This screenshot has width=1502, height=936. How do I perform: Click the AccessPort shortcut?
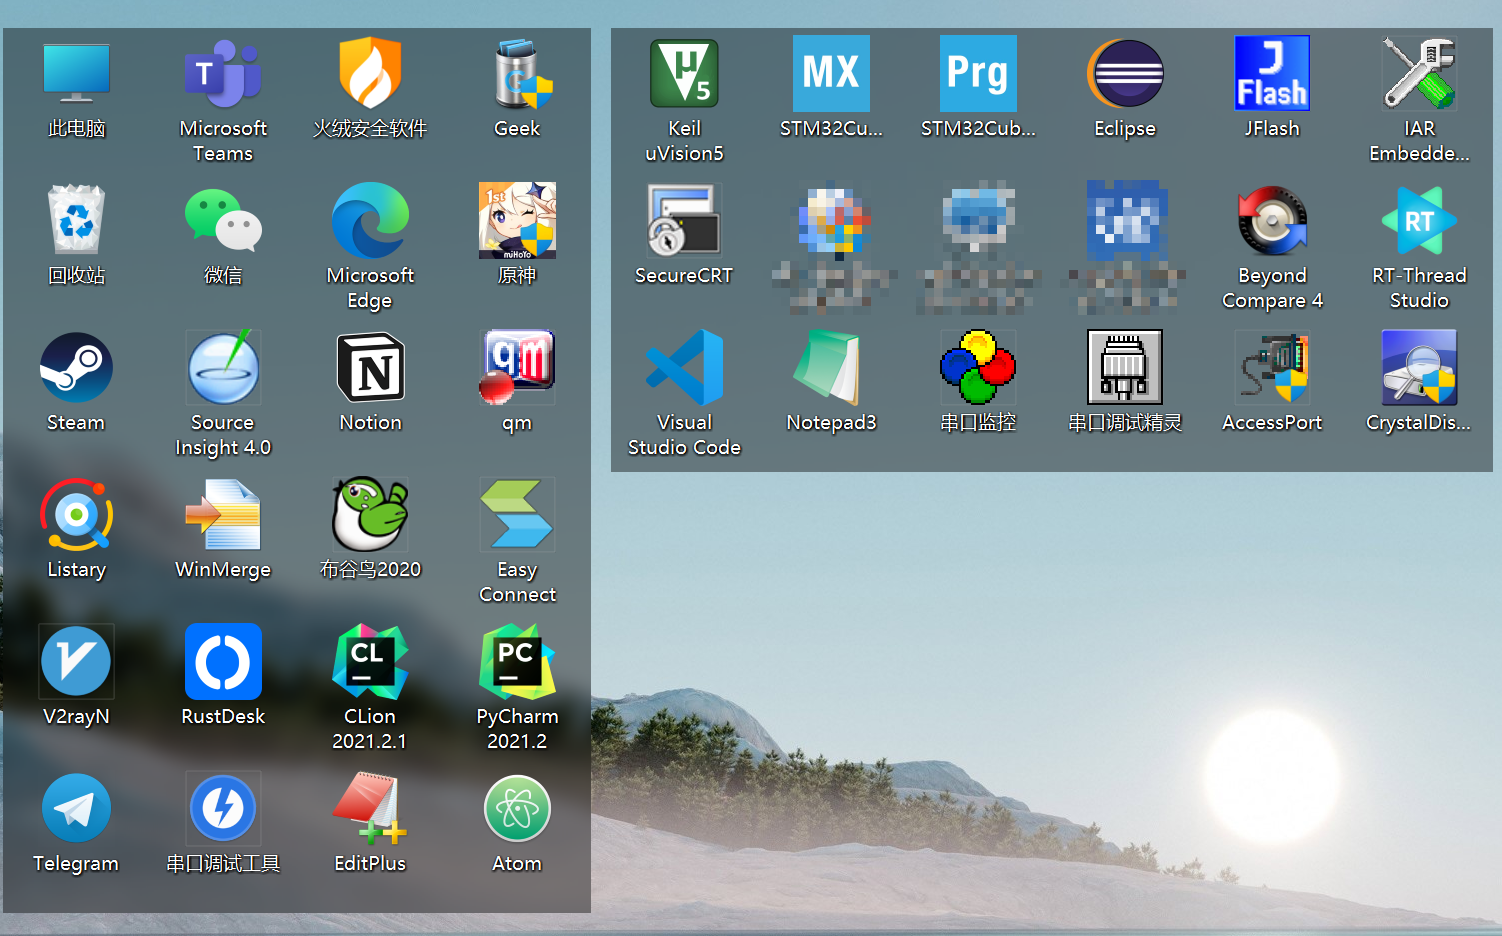pyautogui.click(x=1272, y=368)
